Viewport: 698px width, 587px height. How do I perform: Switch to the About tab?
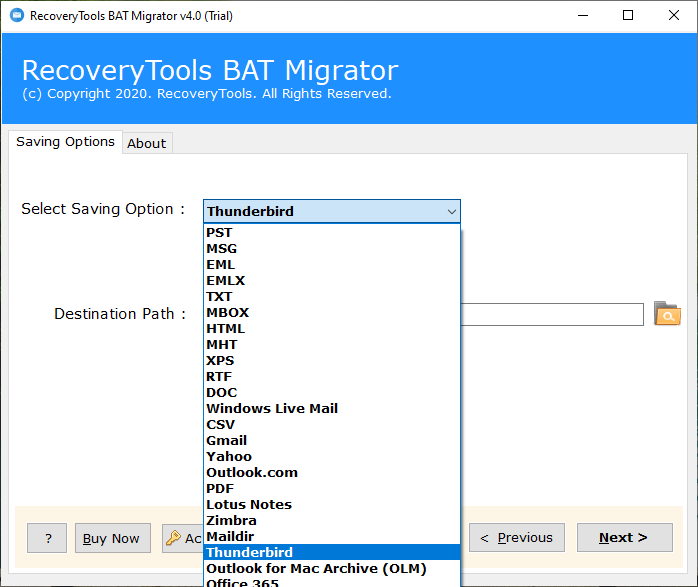pyautogui.click(x=147, y=143)
